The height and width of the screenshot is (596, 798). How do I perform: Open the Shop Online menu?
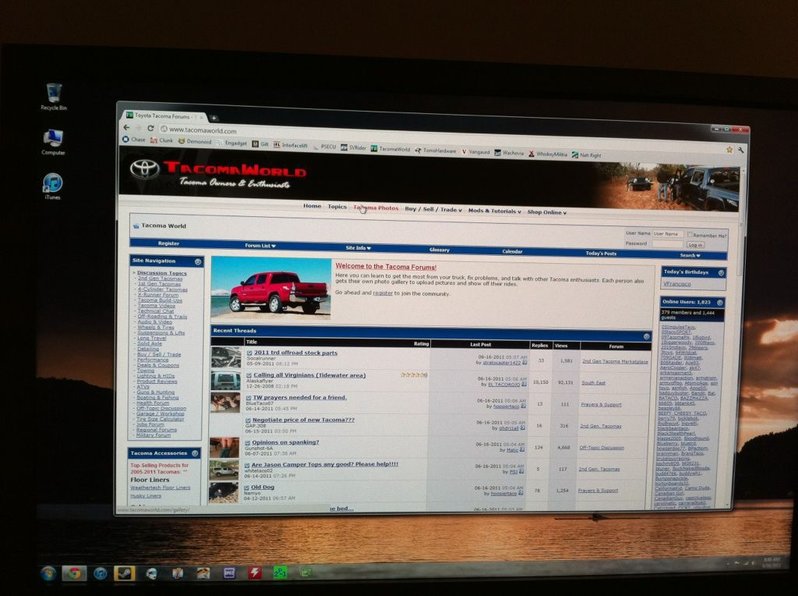point(547,212)
